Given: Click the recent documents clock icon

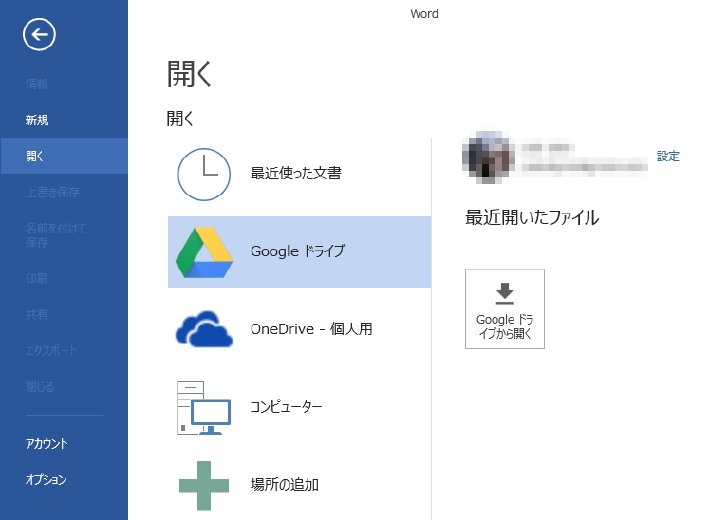Looking at the screenshot, I should pos(204,174).
